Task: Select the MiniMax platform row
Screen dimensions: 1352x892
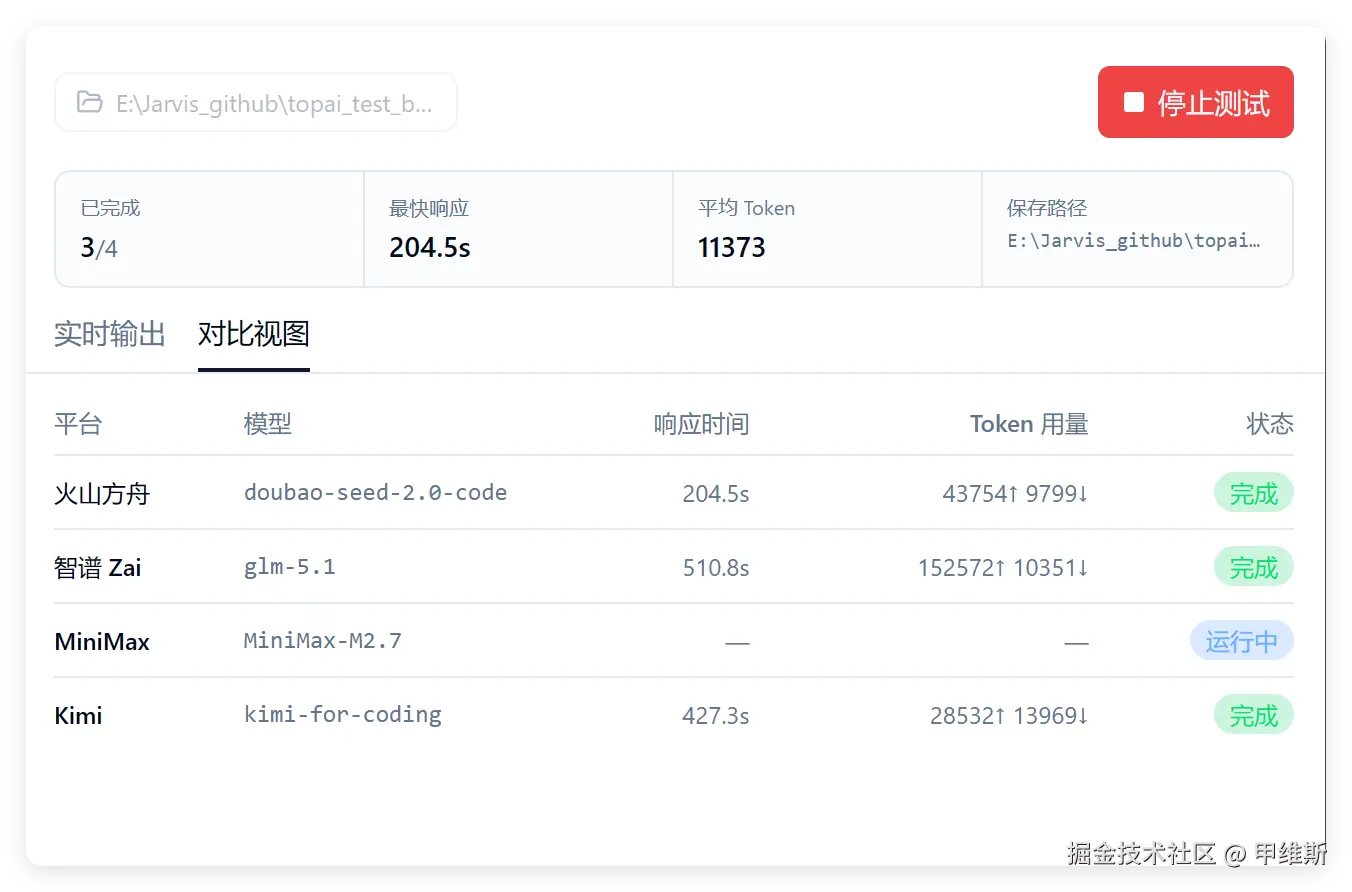Action: (x=674, y=641)
